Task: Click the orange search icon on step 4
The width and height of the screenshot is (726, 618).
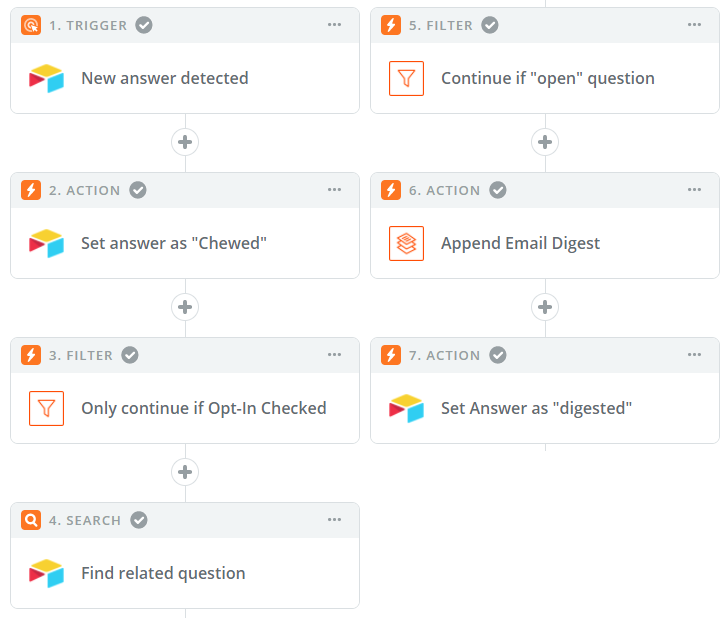Action: (31, 520)
